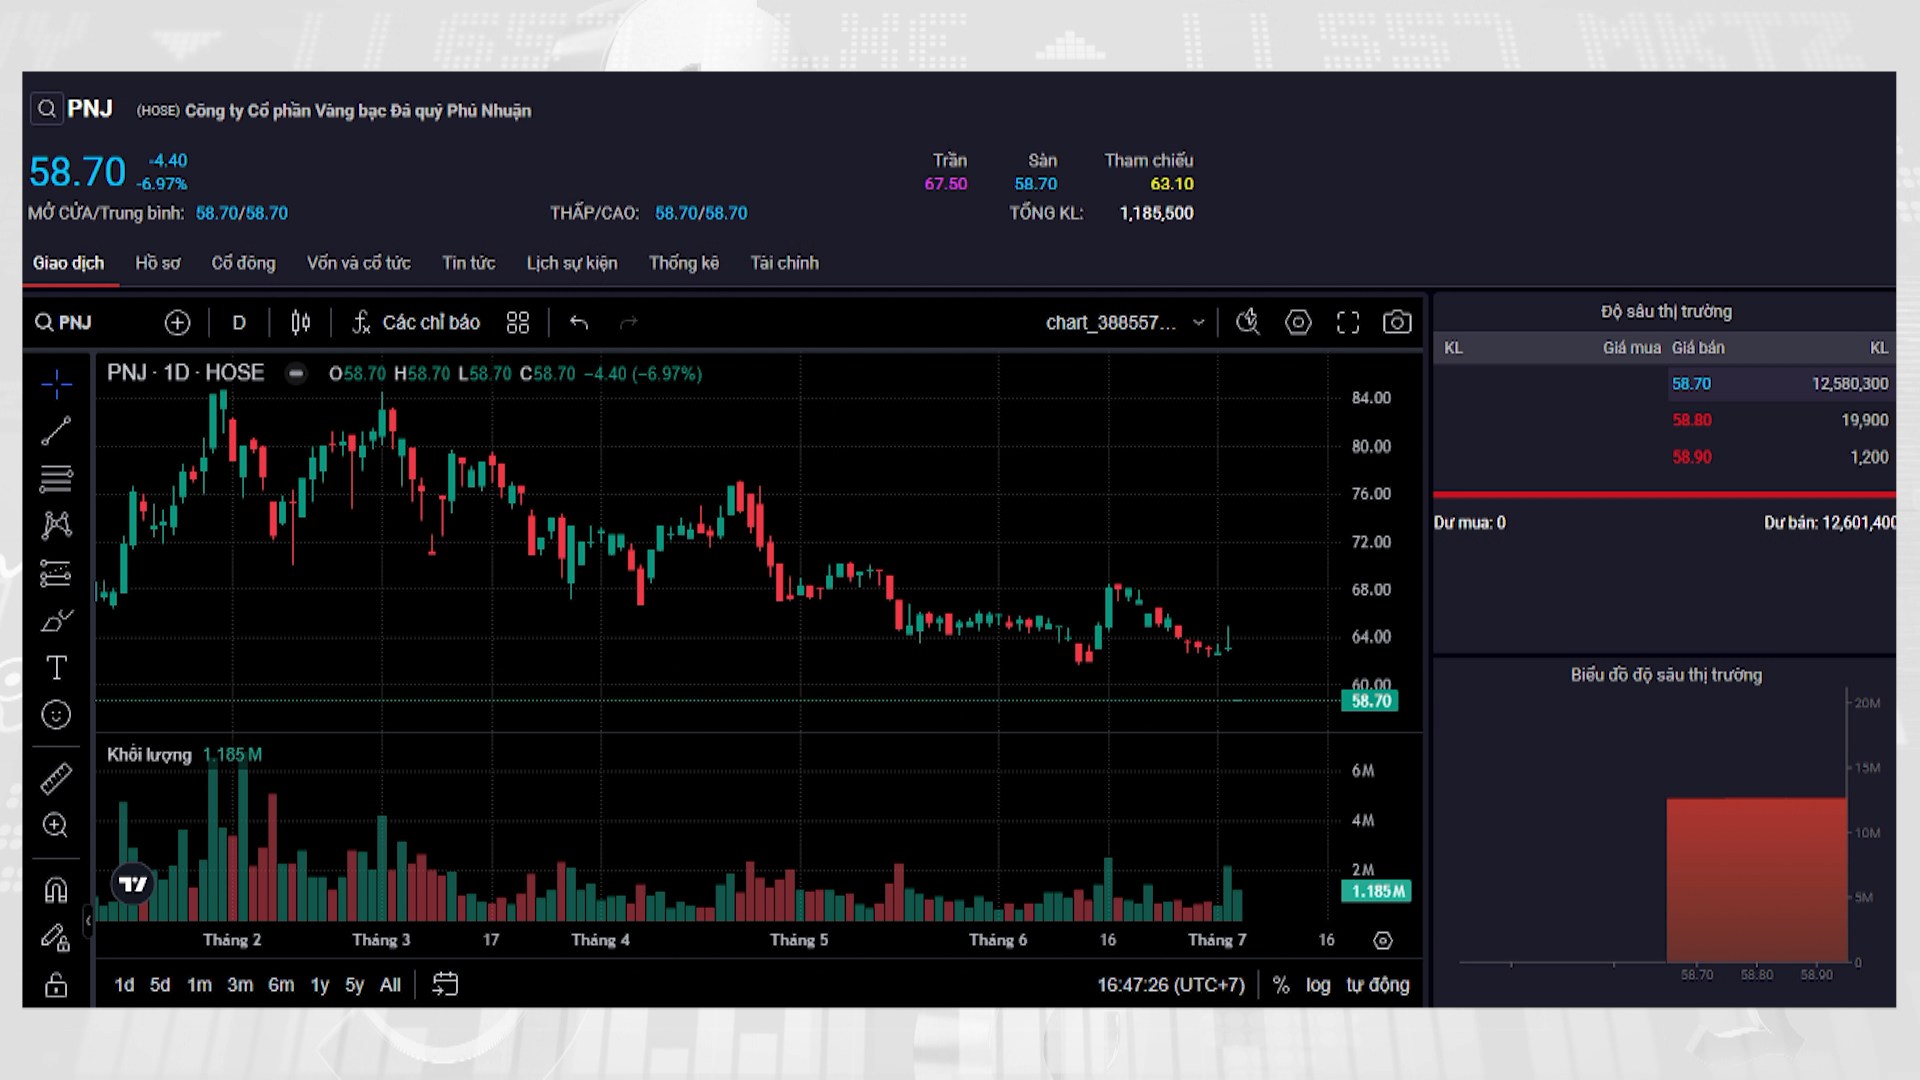Open the emoji icons tool
The height and width of the screenshot is (1080, 1920).
(56, 714)
